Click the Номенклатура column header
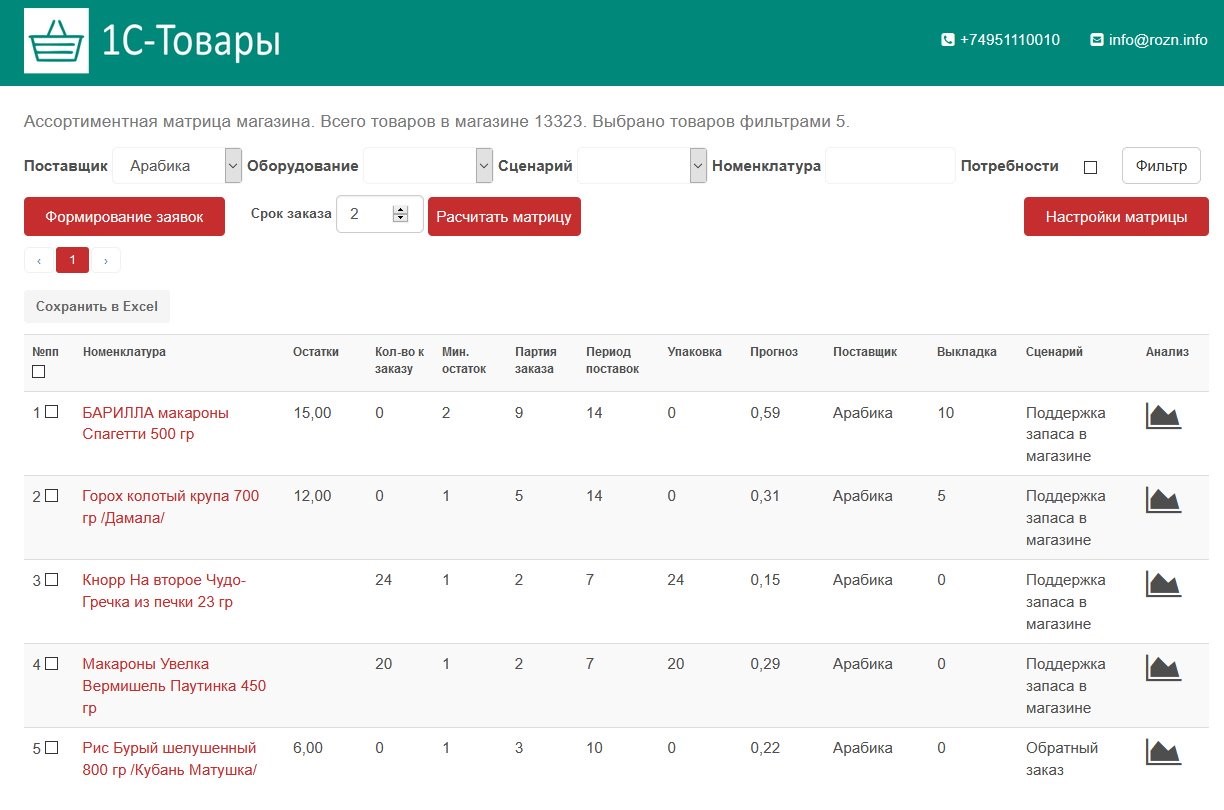1224x810 pixels. click(124, 352)
